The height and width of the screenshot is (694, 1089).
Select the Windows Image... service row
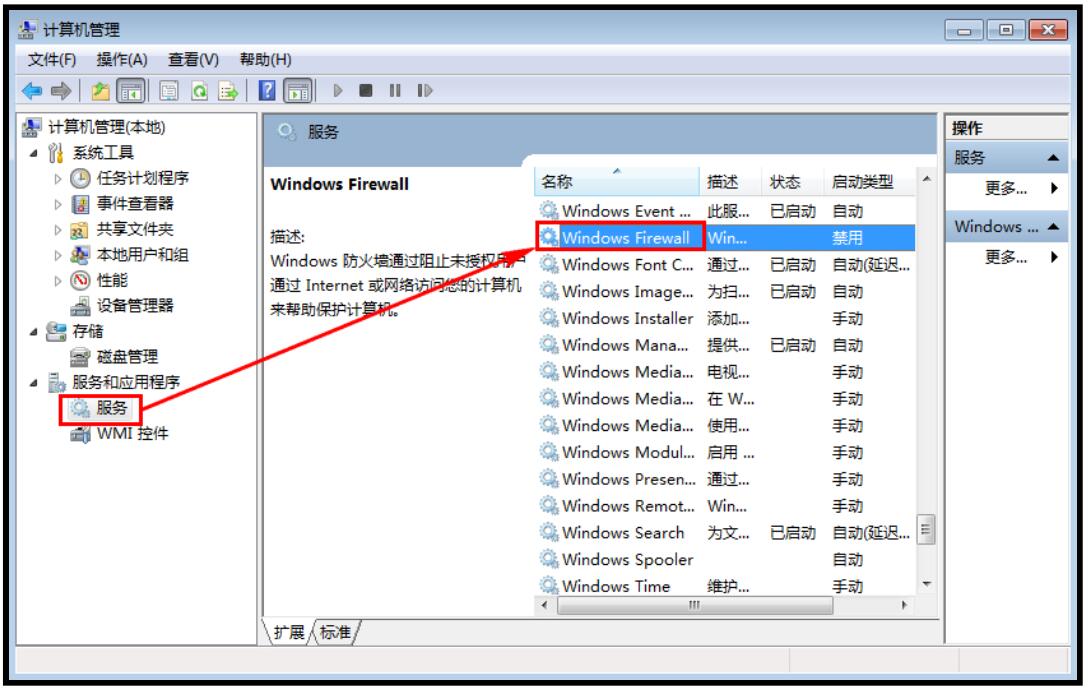[725, 292]
